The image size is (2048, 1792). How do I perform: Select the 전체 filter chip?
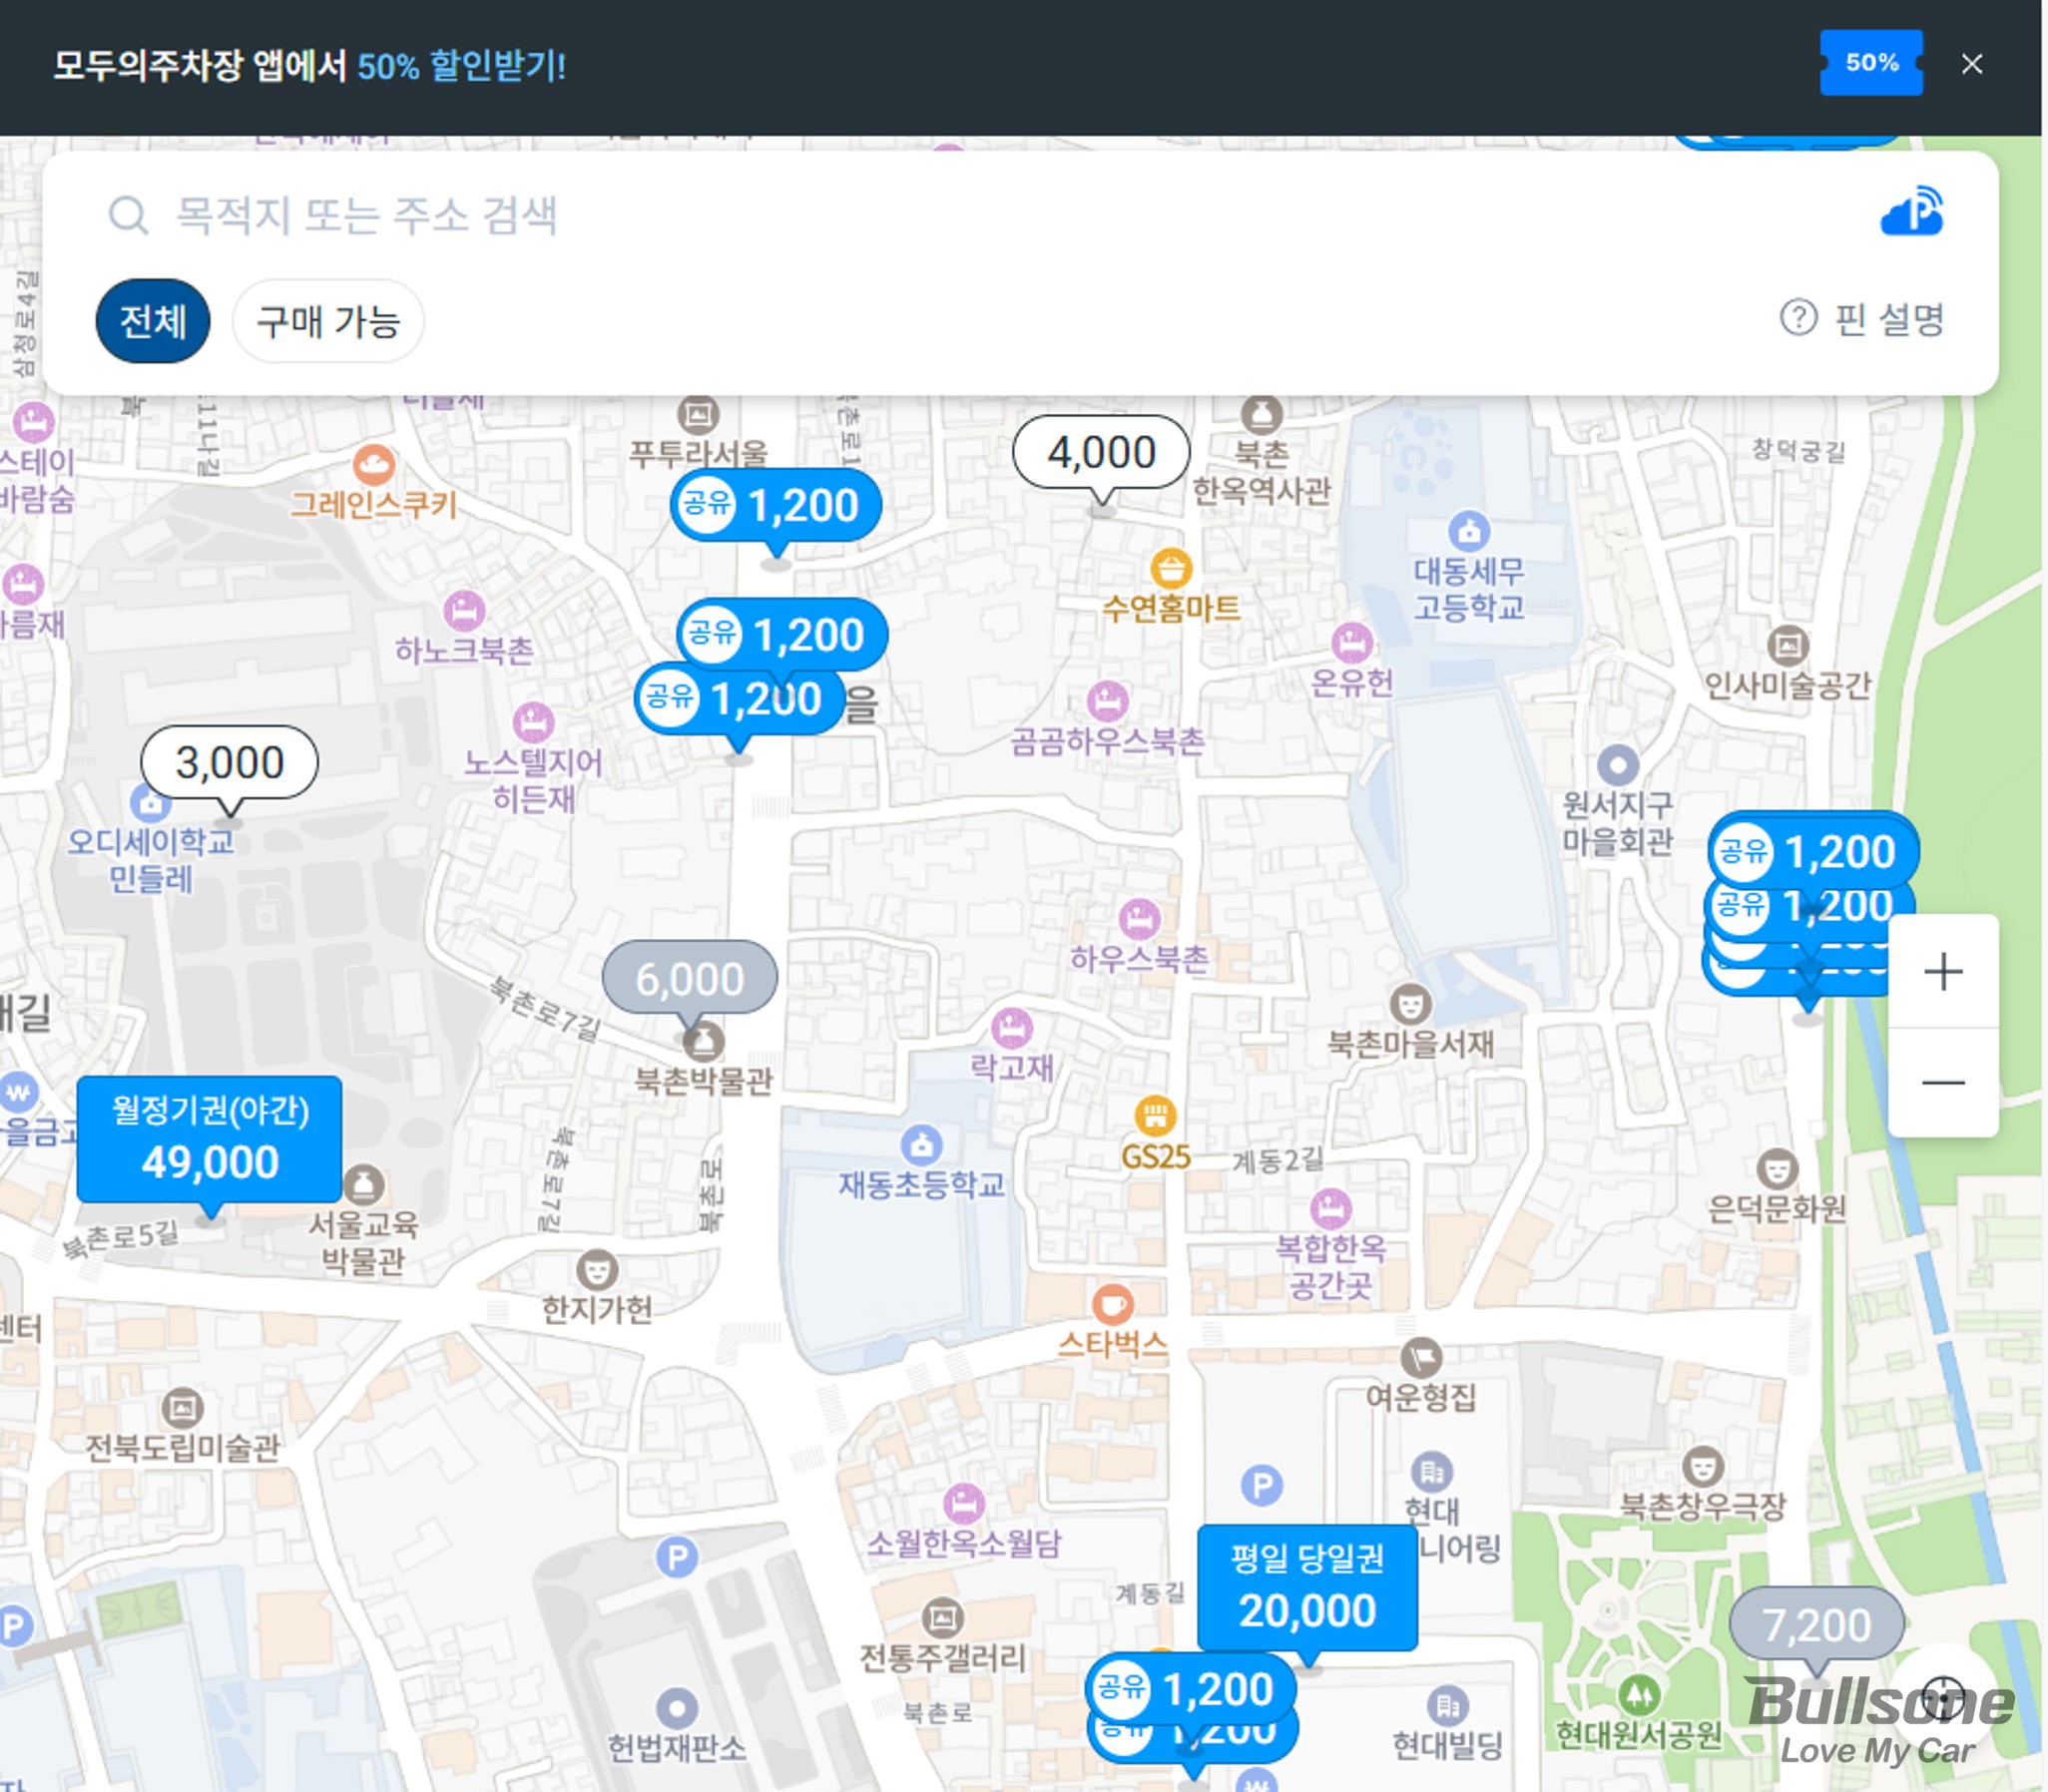(153, 321)
